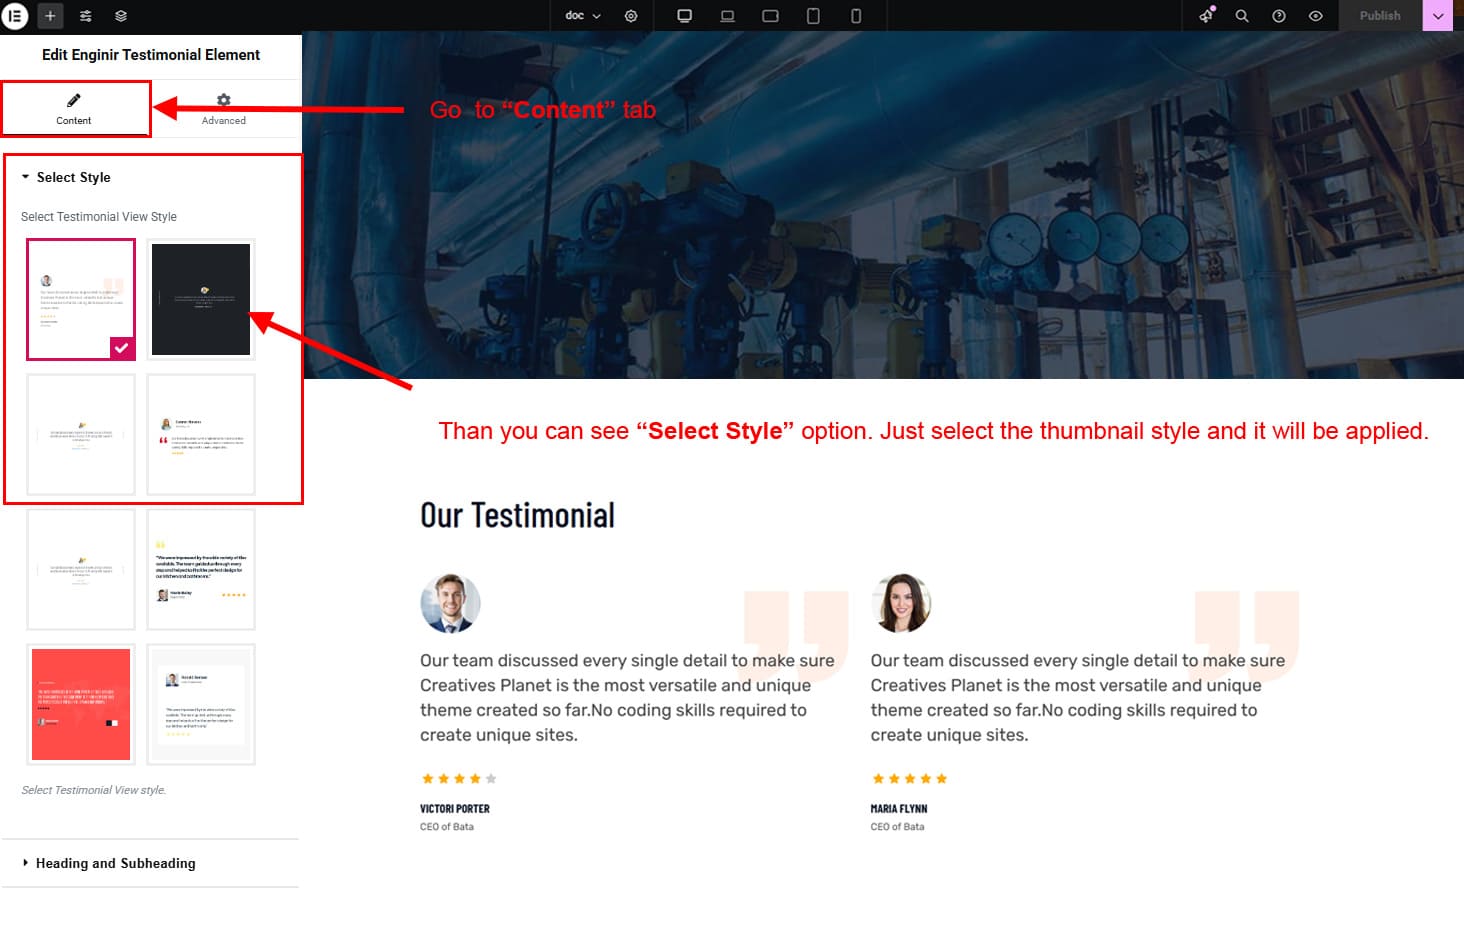
Task: Click the Elementor logo menu icon
Action: 15,16
